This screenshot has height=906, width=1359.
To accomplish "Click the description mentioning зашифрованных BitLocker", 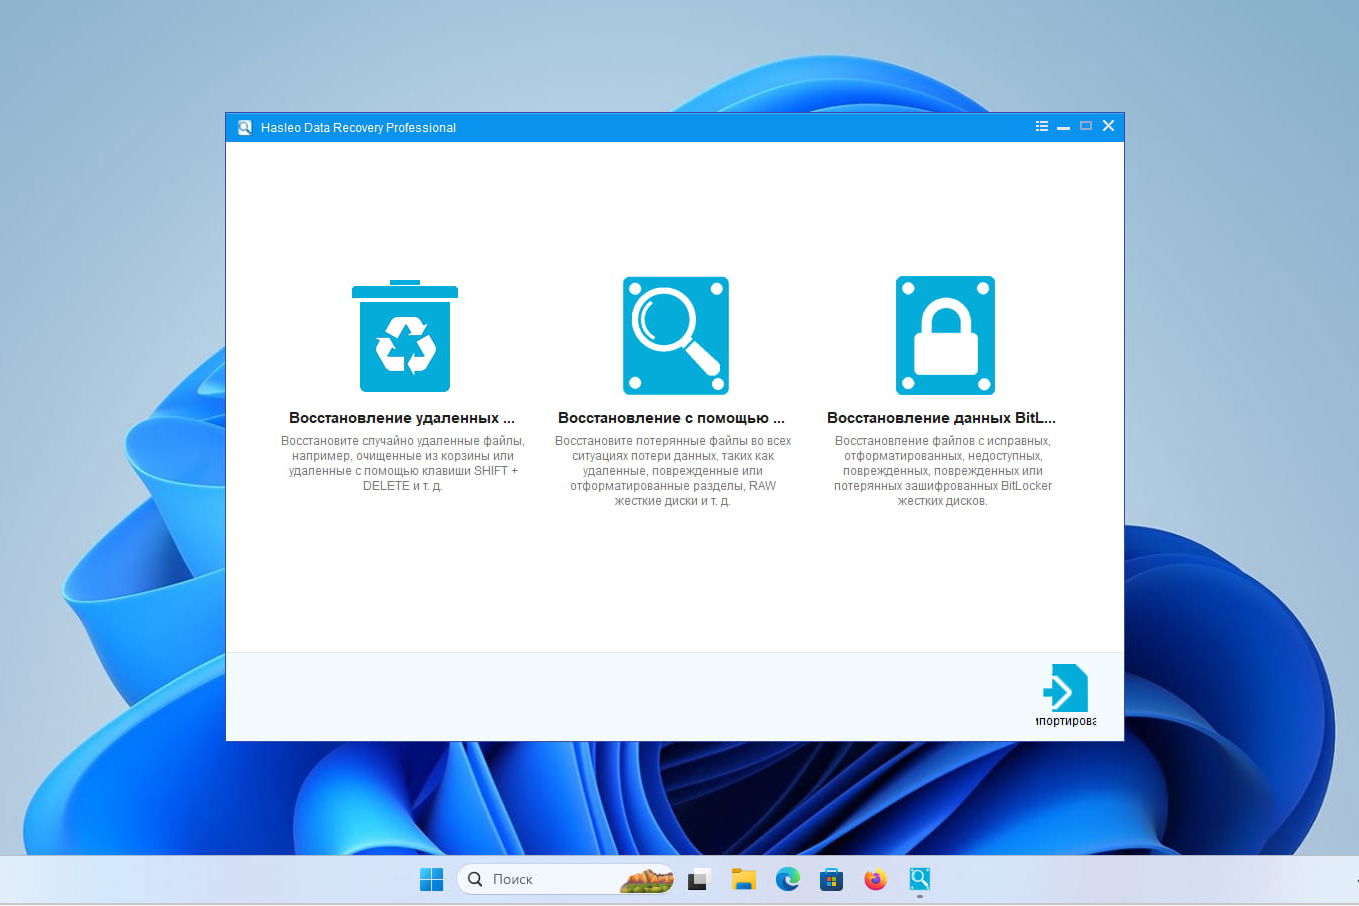I will 943,470.
